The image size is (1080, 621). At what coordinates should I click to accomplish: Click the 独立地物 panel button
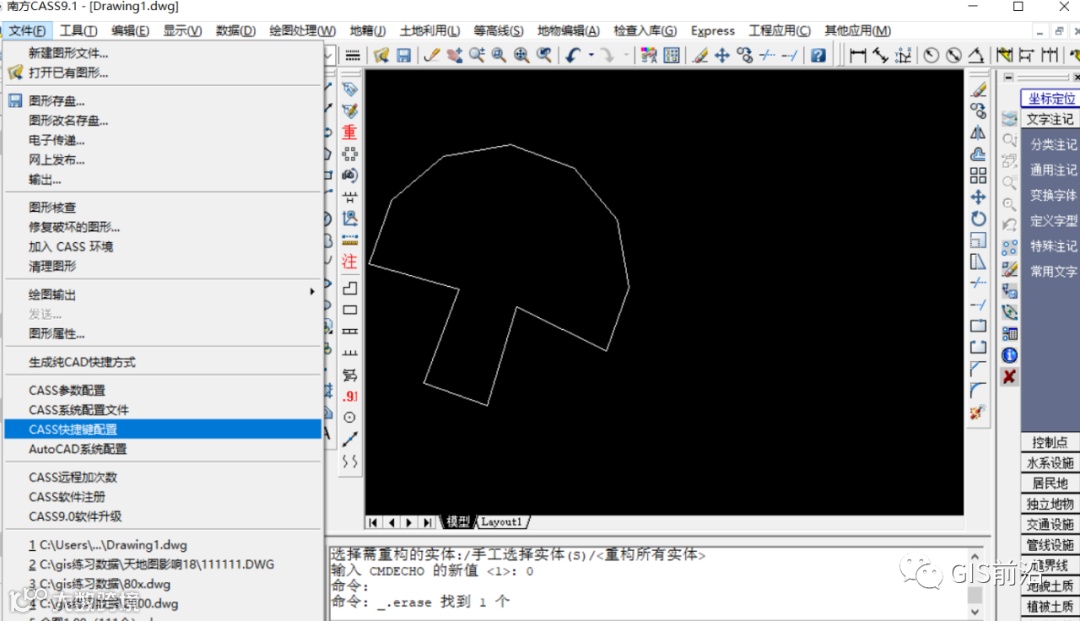1050,504
